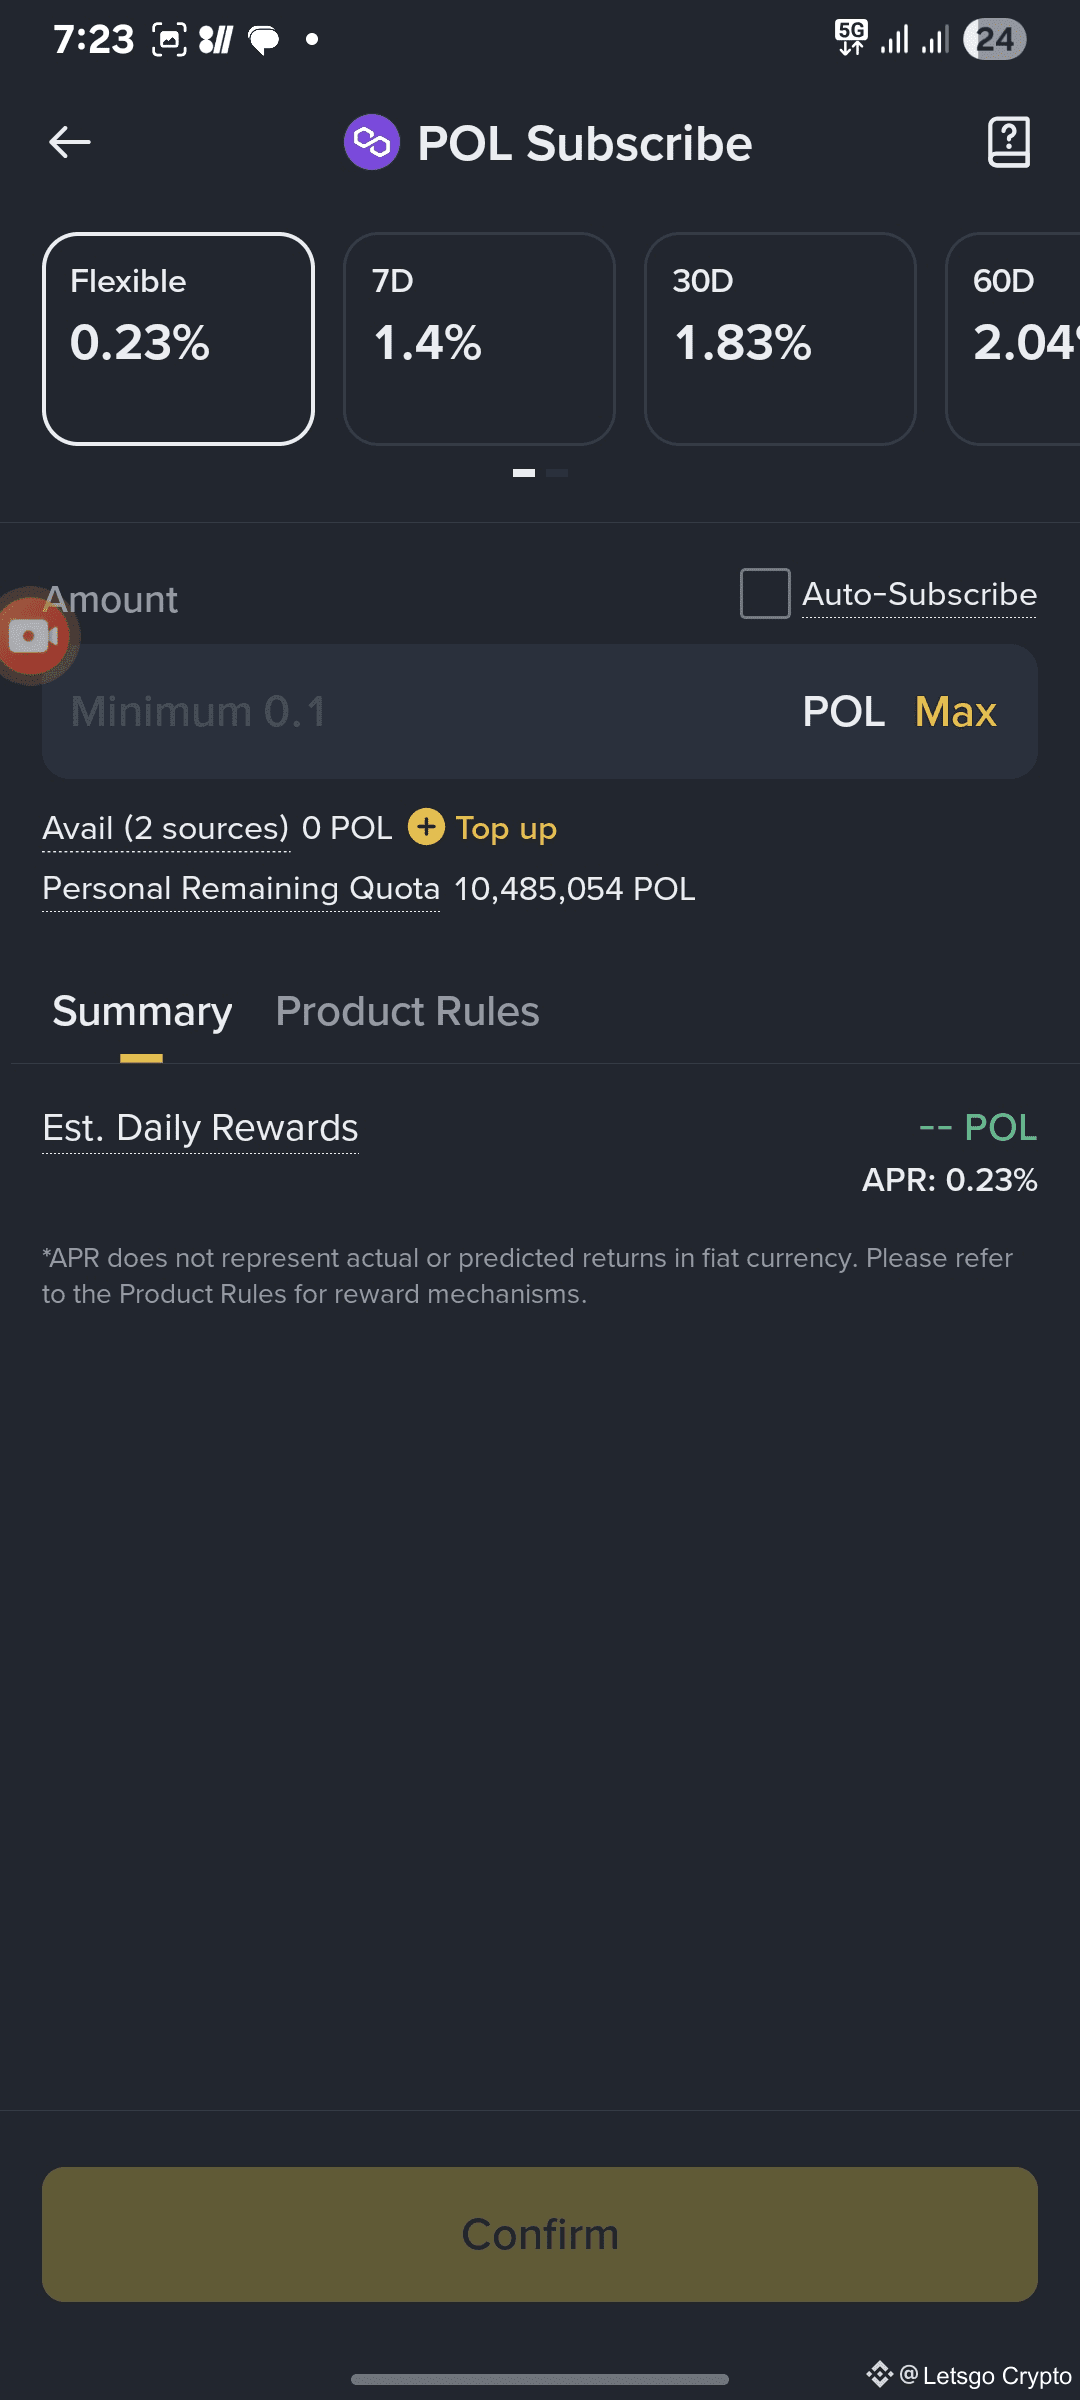Tap the red screen recorder bubble
Screen dimensions: 1080x2400
click(x=33, y=636)
